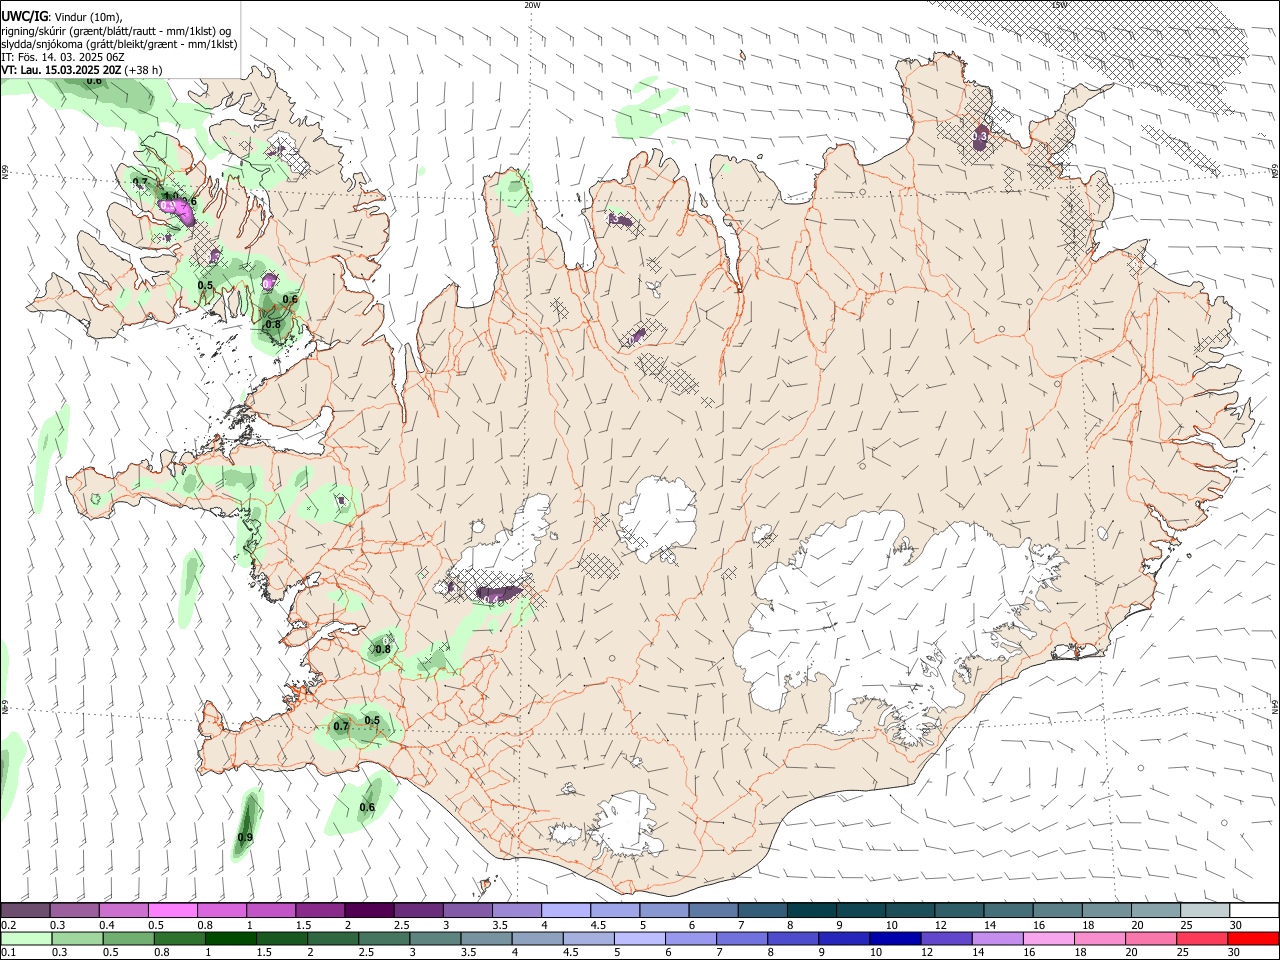The image size is (1280, 960).
Task: Pick the light grey top row swatch labeled 25
Action: tap(1205, 910)
